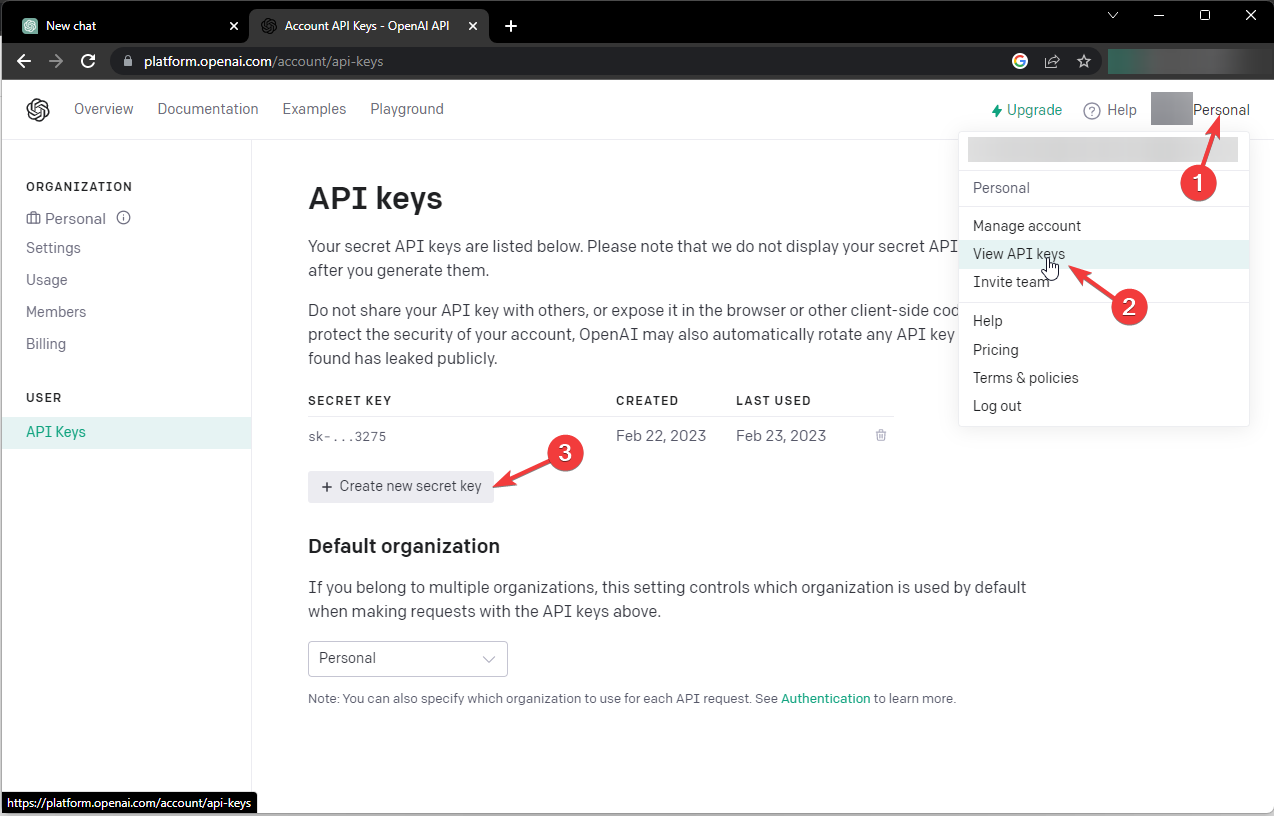1274x816 pixels.
Task: Click the Google icon in address bar
Action: (x=1020, y=61)
